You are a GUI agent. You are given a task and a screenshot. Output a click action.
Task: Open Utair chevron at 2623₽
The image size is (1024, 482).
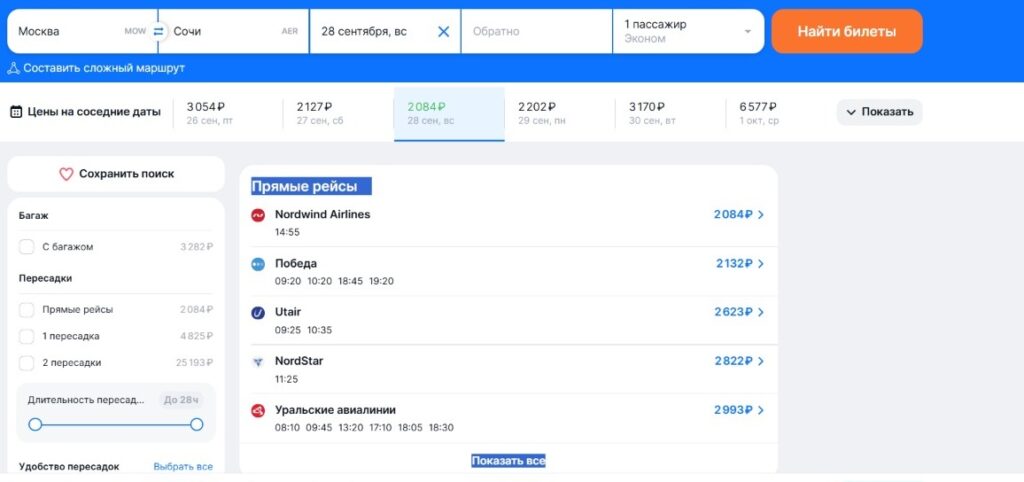[x=761, y=312]
